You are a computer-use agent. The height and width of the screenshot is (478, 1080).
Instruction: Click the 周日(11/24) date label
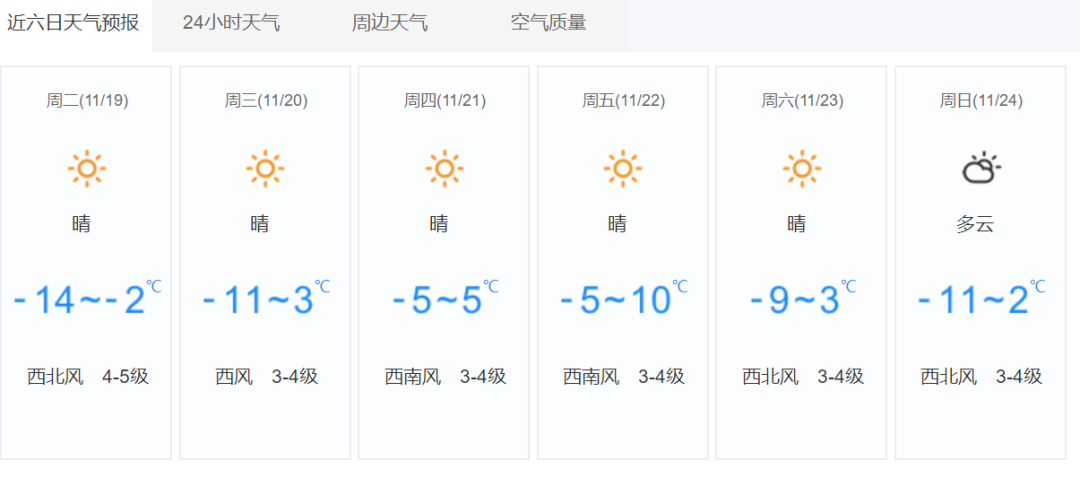click(981, 100)
